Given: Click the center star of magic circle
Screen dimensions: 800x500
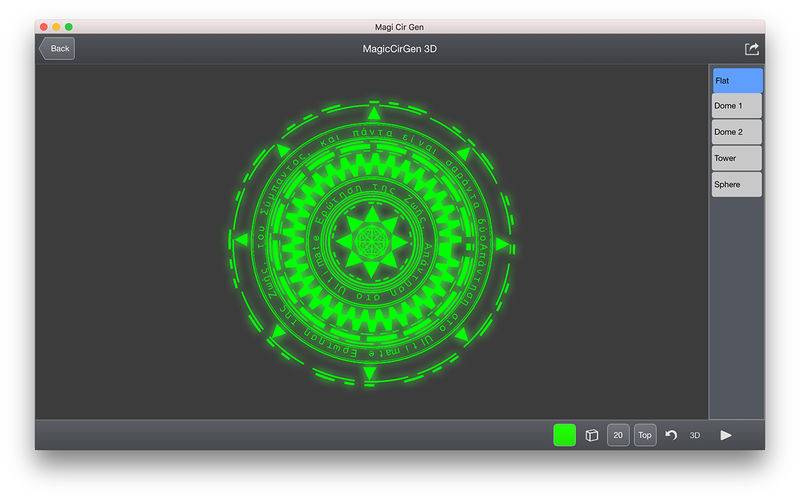Looking at the screenshot, I should (x=370, y=243).
